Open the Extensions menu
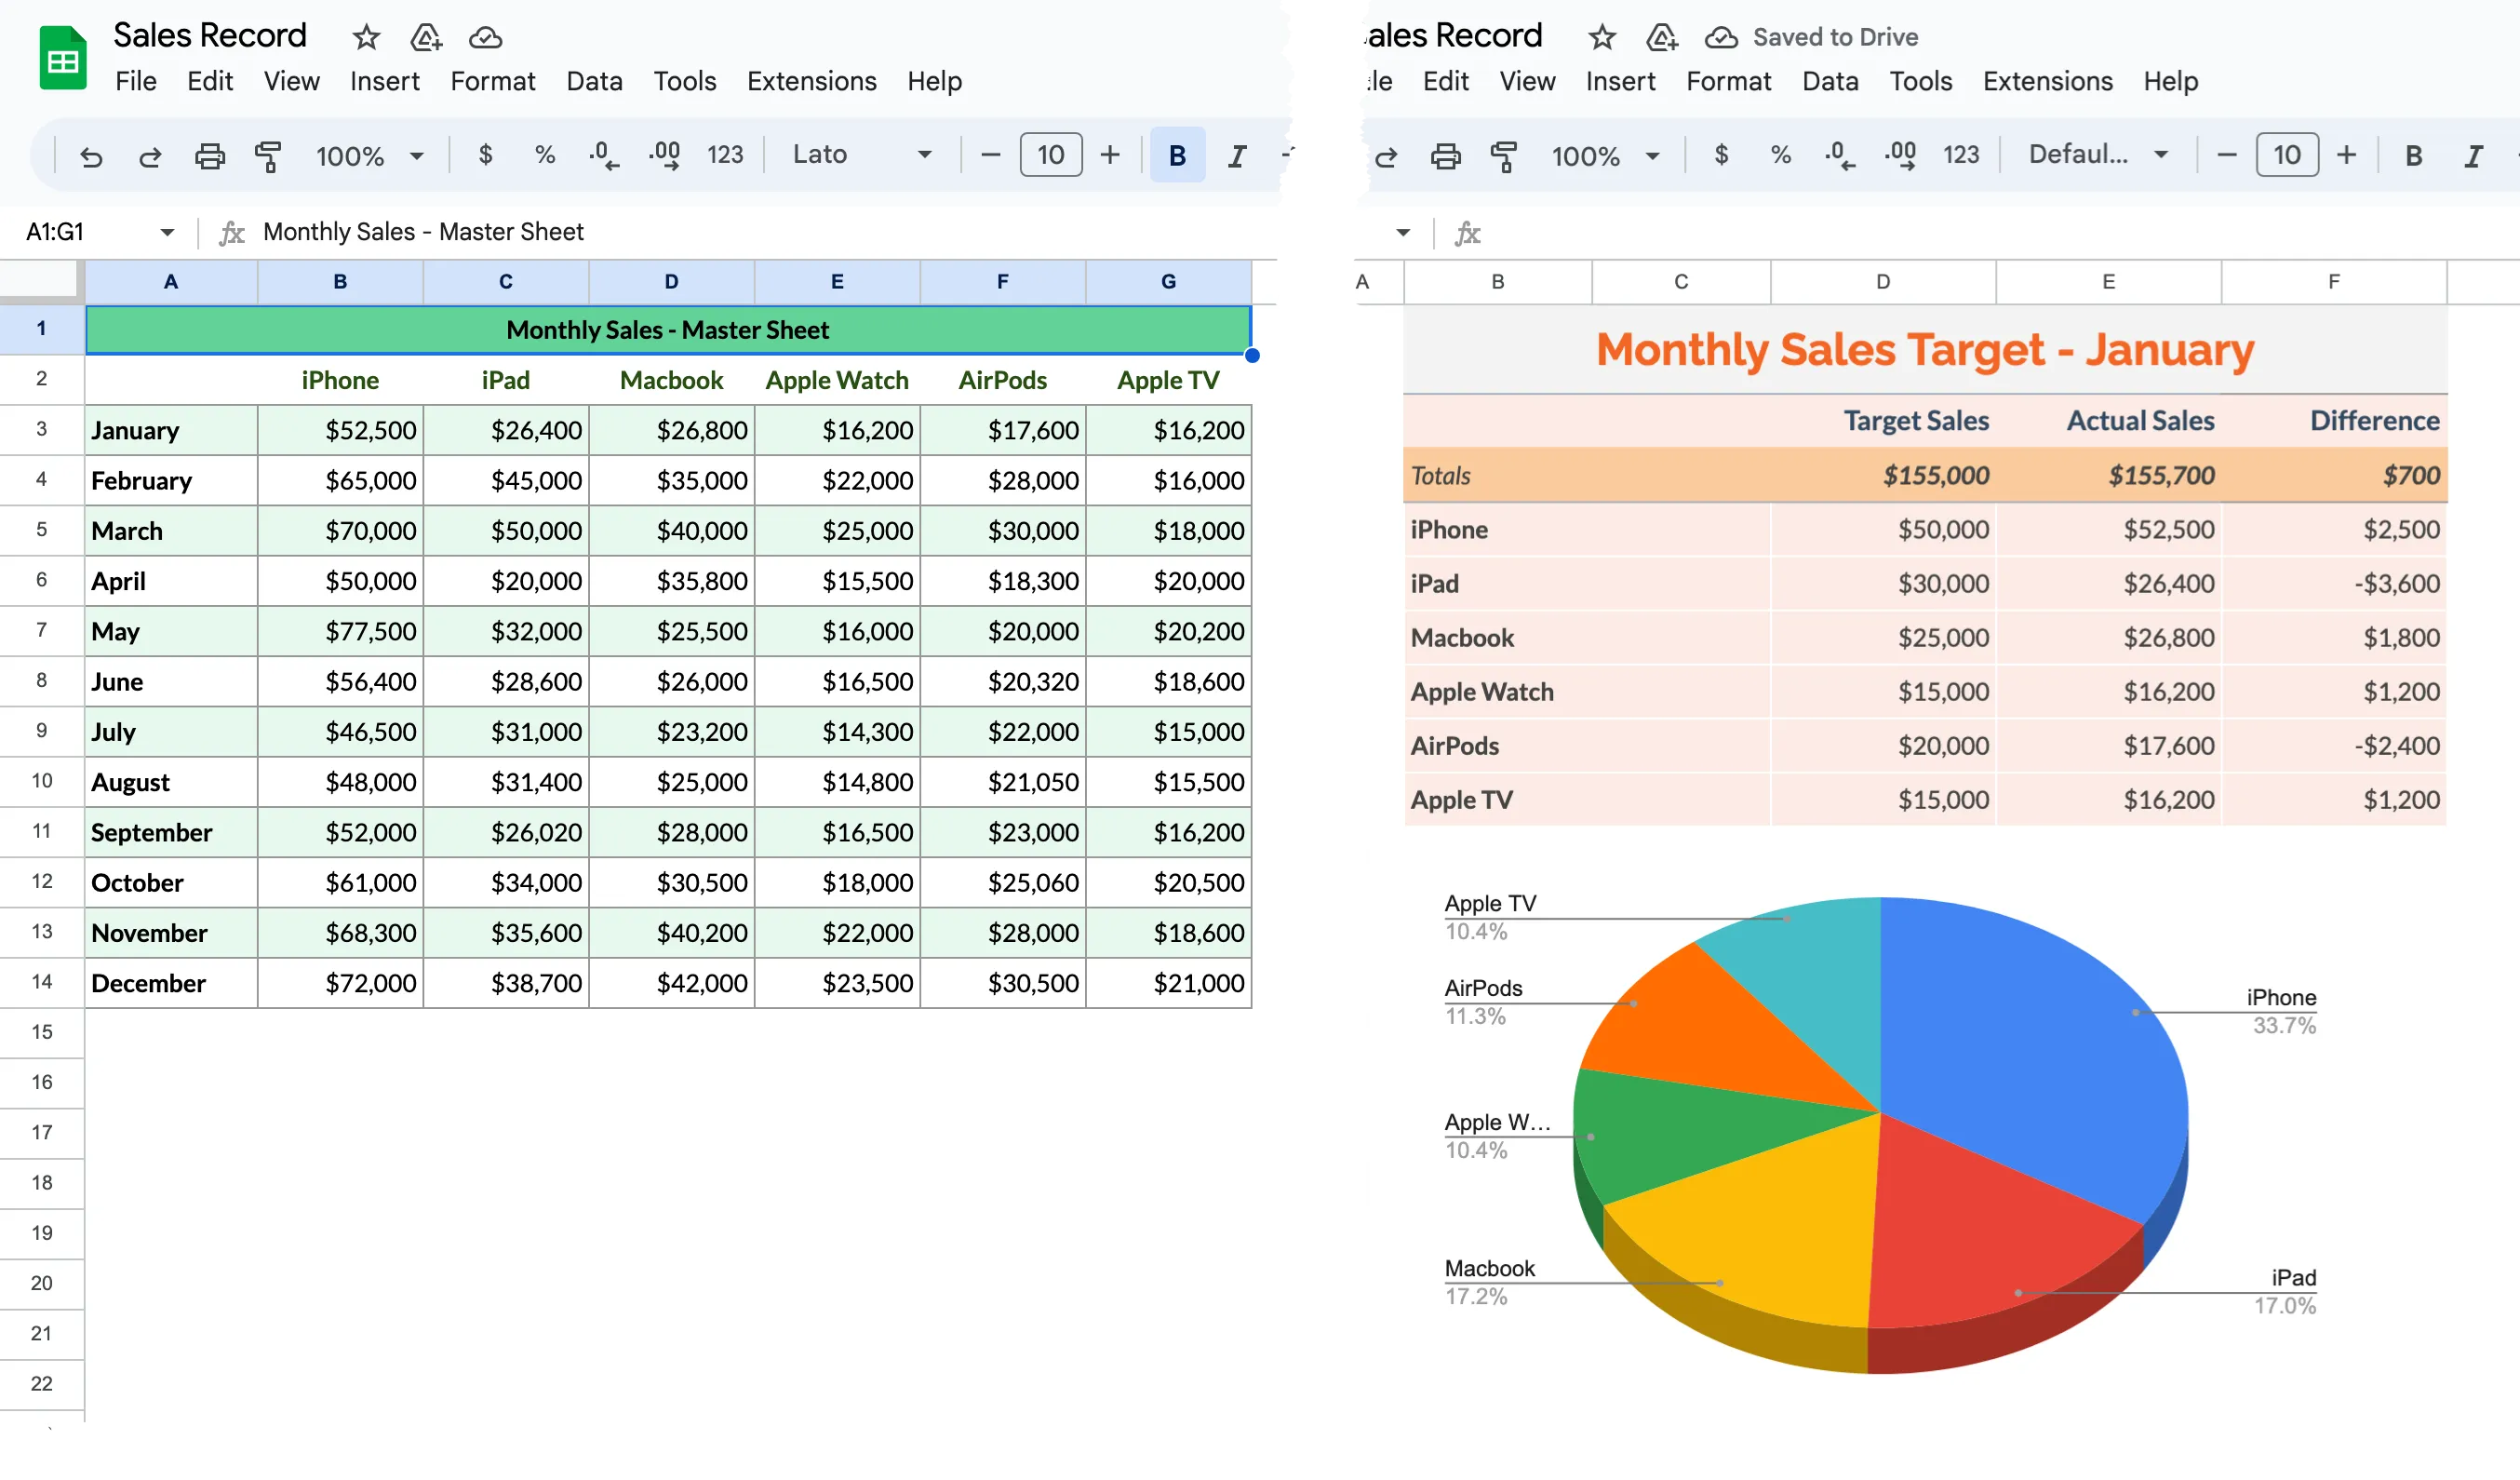The image size is (2520, 1480). tap(811, 81)
